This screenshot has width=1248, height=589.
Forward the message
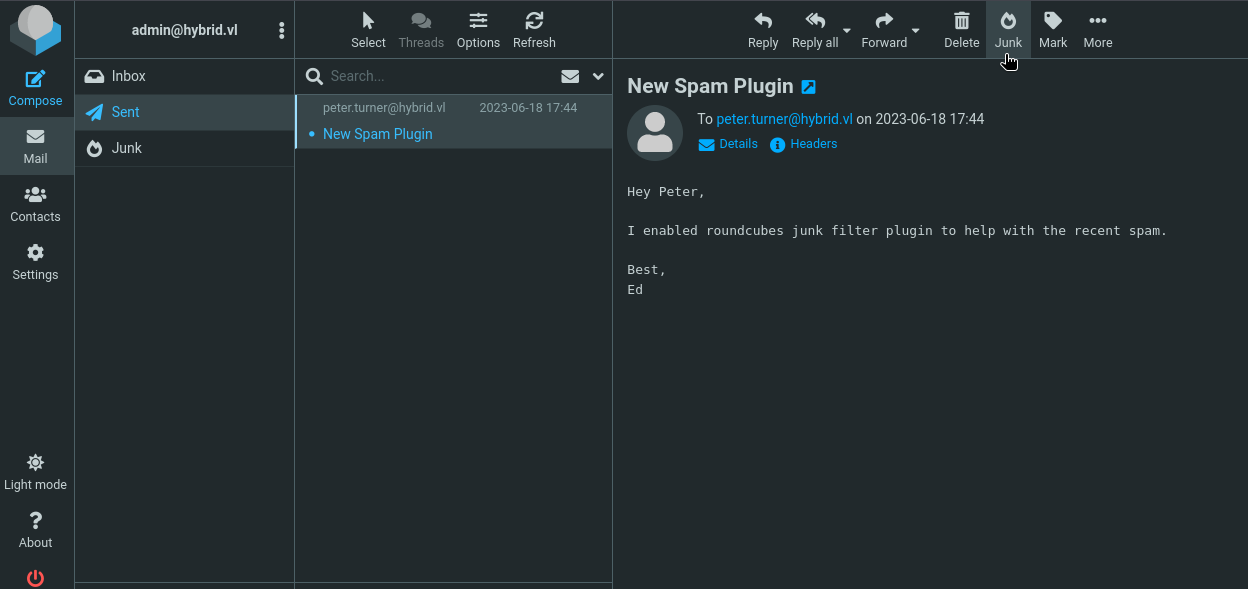[x=884, y=30]
